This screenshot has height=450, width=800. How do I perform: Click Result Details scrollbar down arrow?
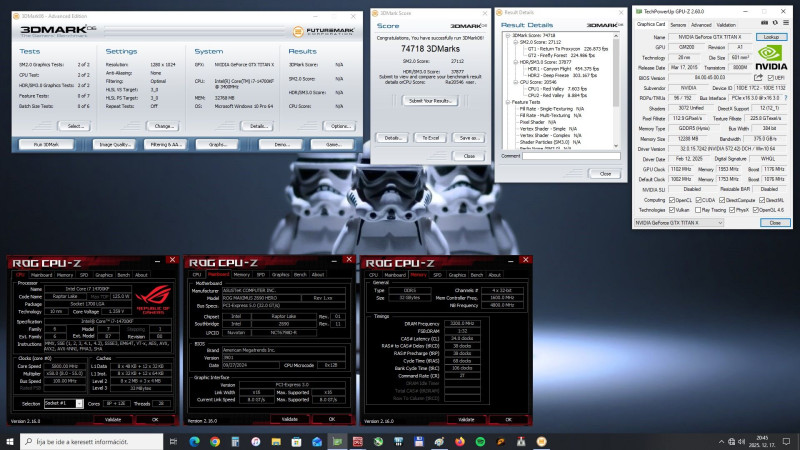coord(616,146)
